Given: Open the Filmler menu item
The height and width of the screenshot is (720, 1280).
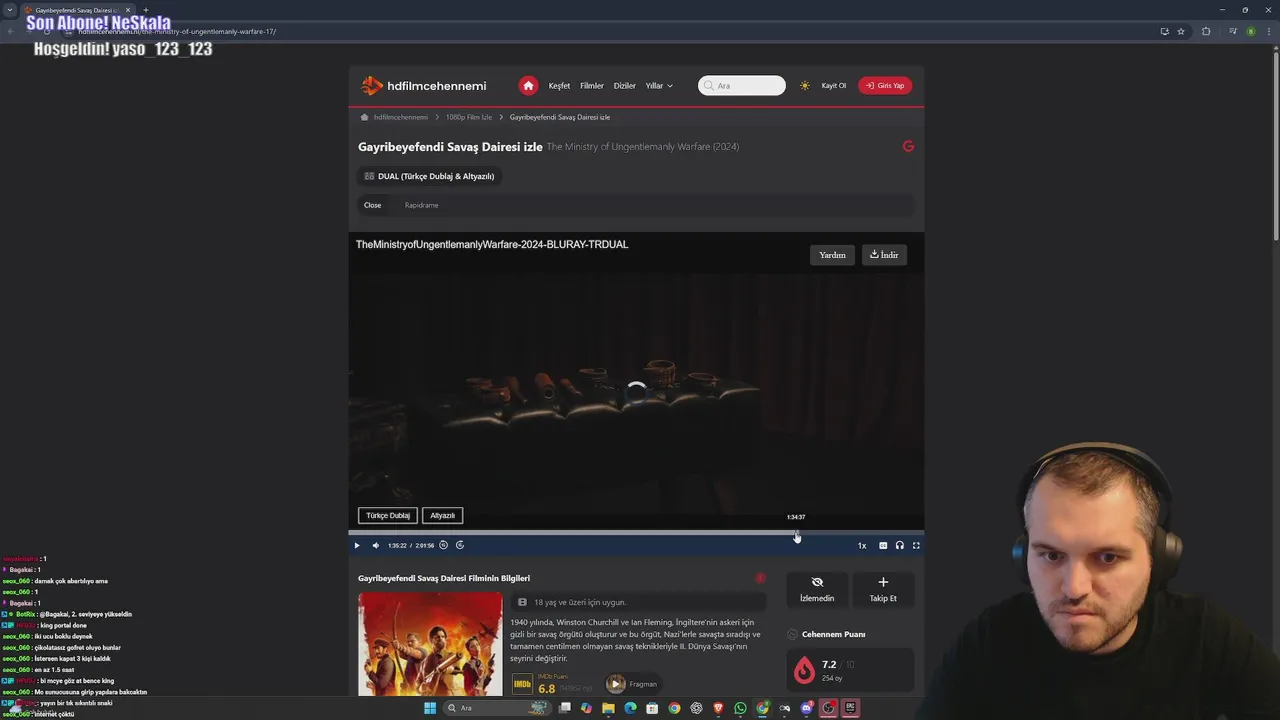Looking at the screenshot, I should pos(592,86).
